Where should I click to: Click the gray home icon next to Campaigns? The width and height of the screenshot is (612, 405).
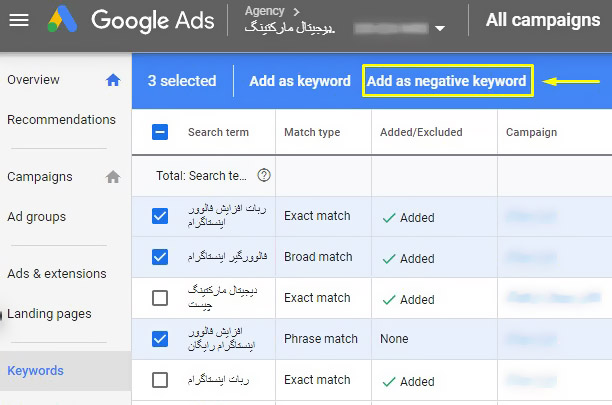(x=113, y=177)
